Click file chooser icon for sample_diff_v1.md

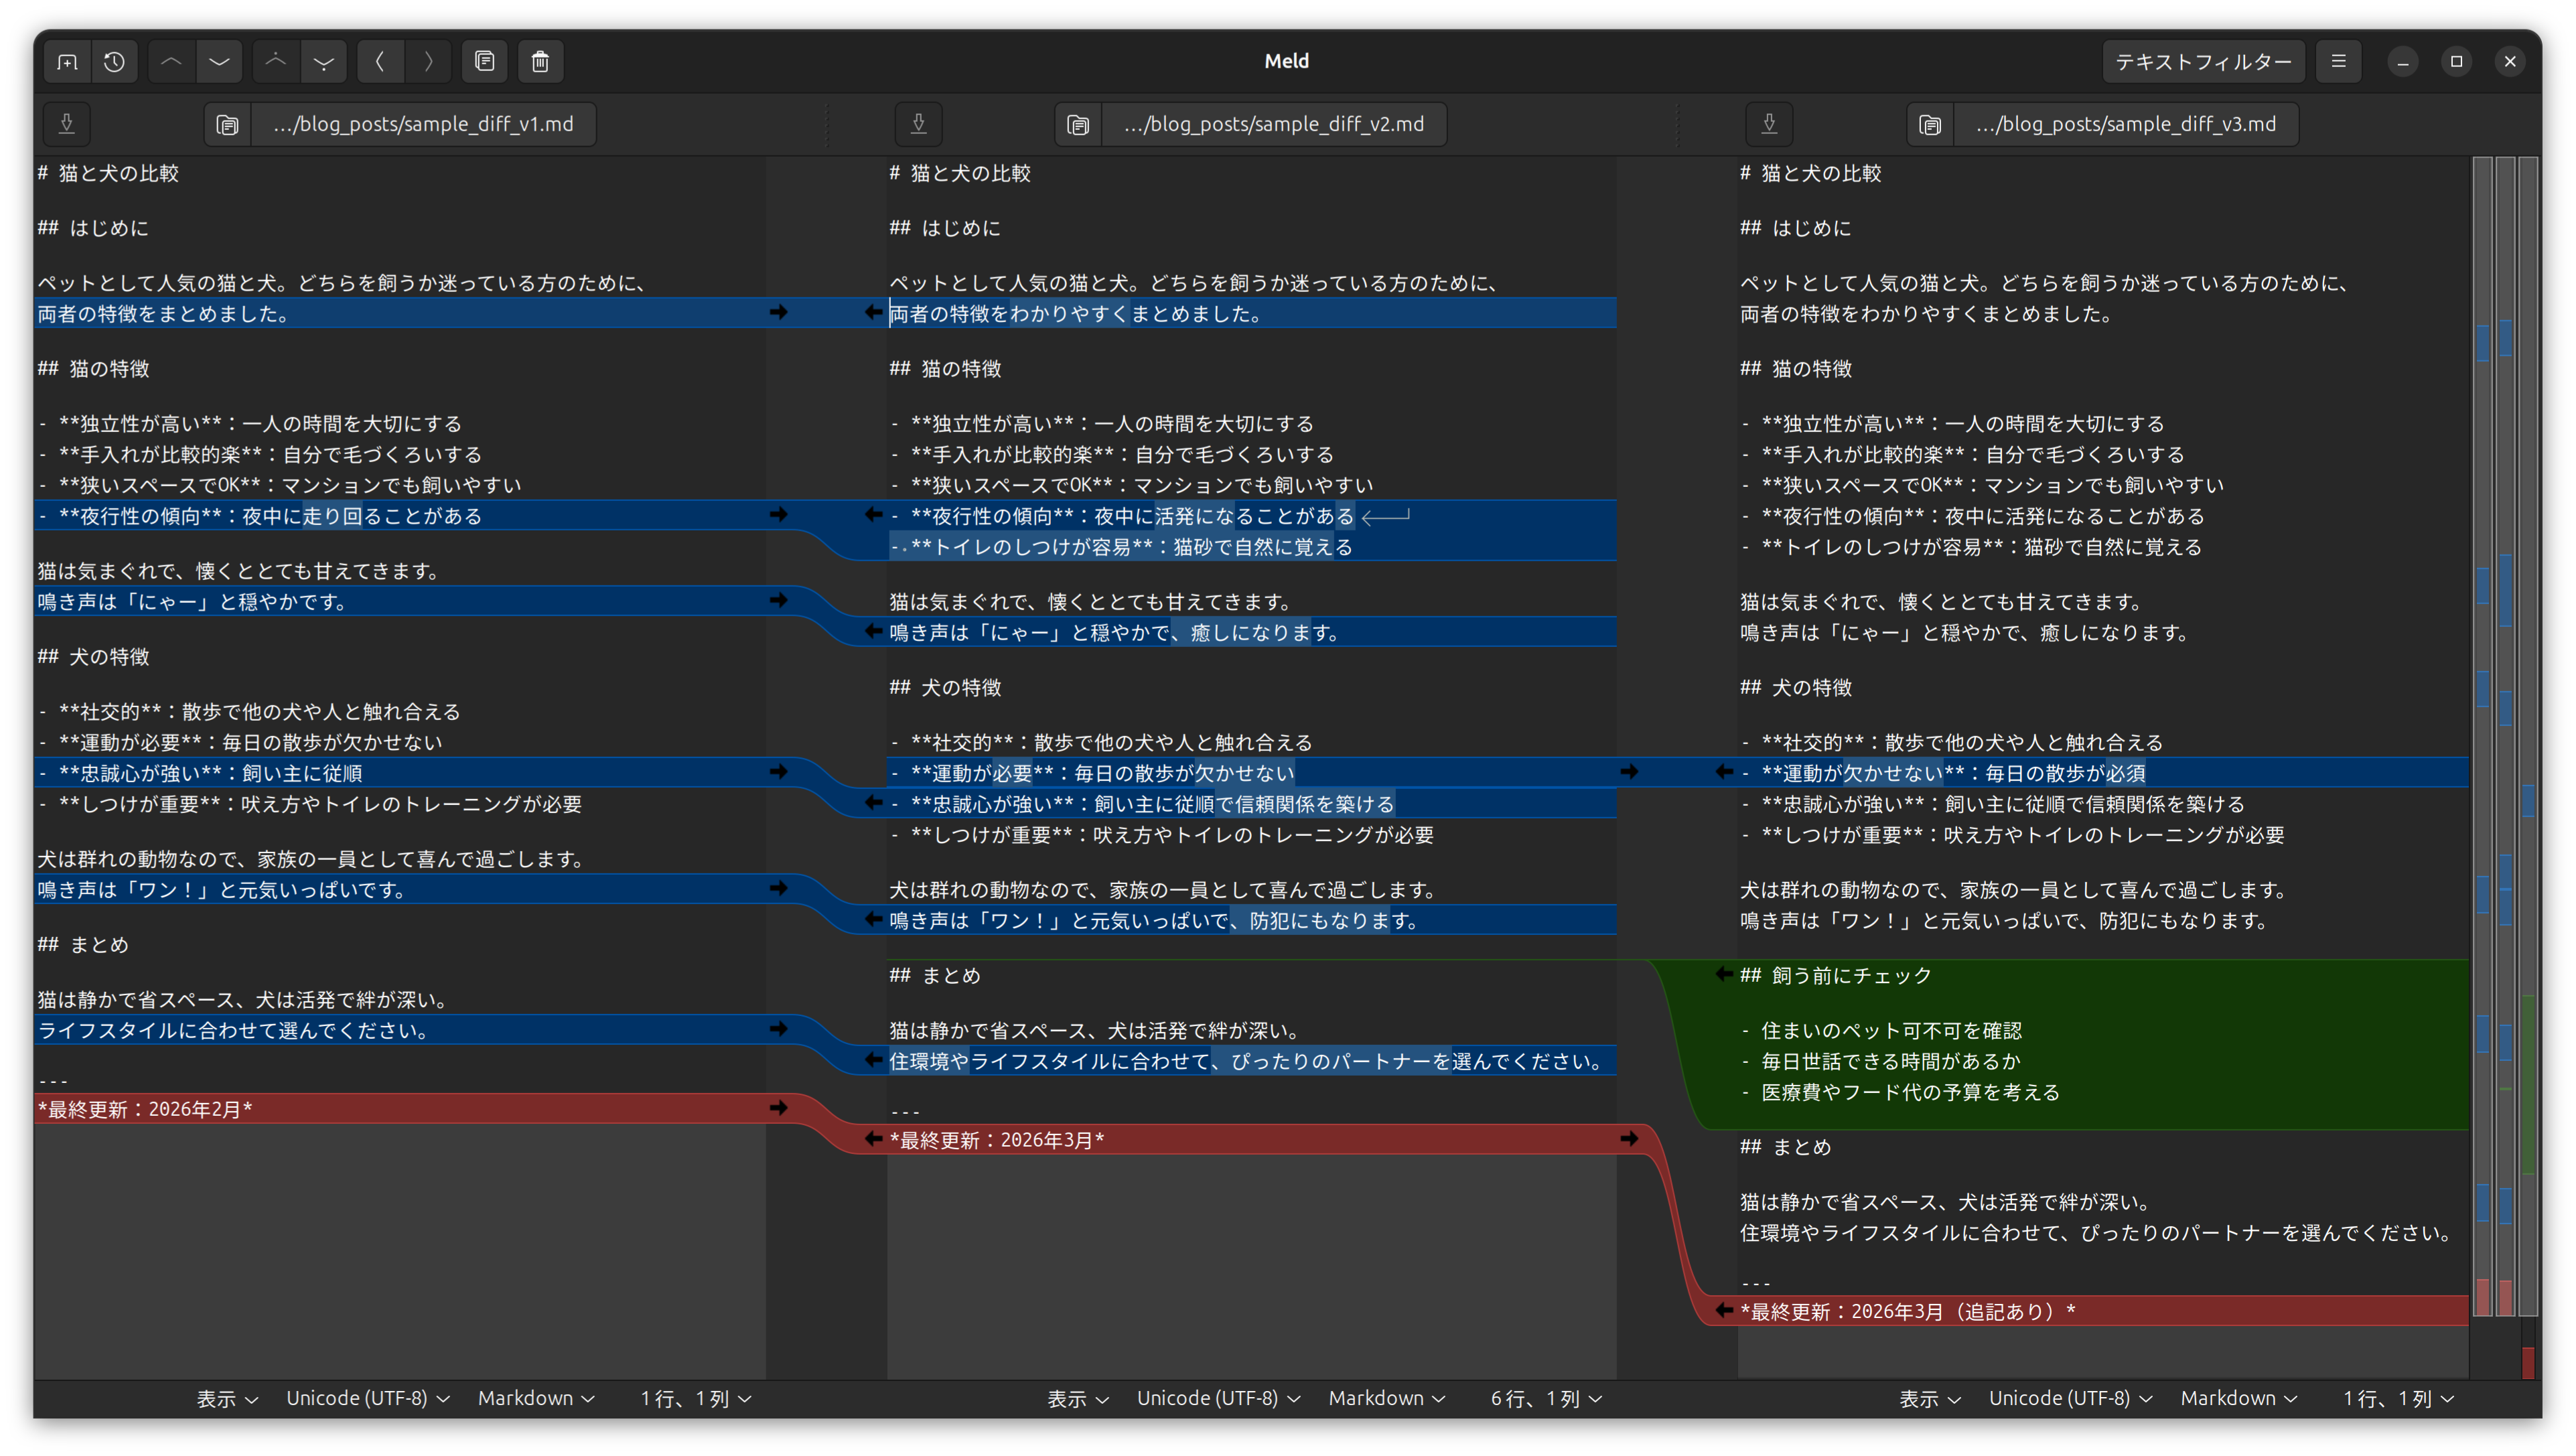(x=228, y=124)
